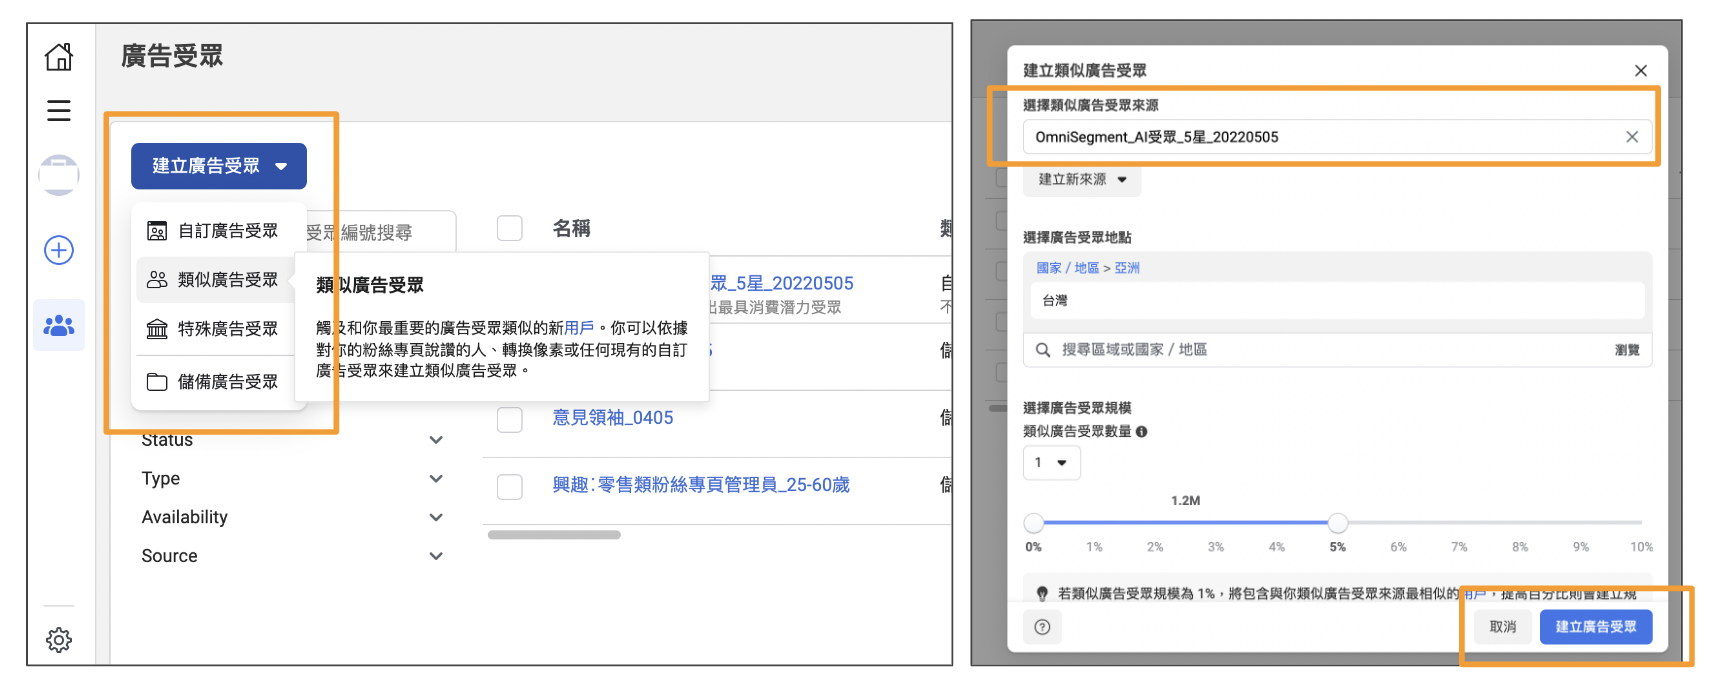Expand the Availability filter

pos(436,517)
